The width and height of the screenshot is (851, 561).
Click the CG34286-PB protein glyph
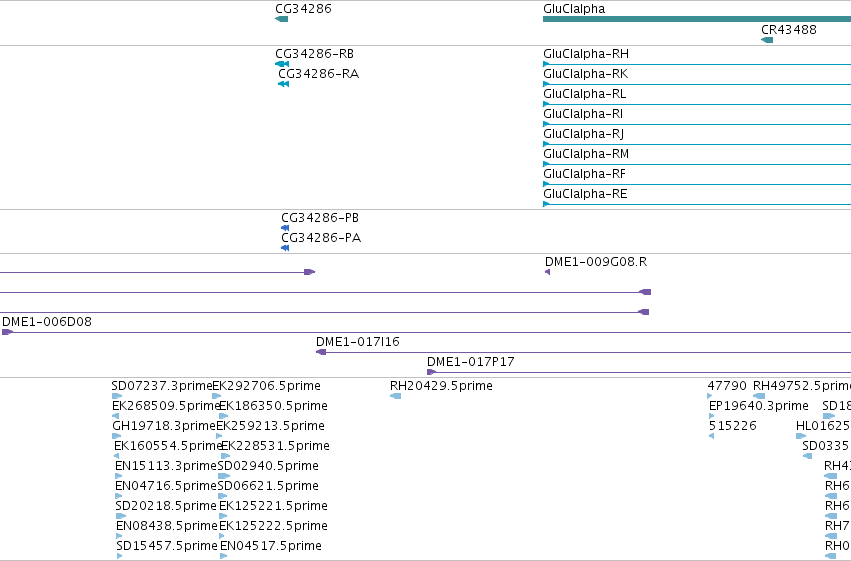click(x=285, y=228)
